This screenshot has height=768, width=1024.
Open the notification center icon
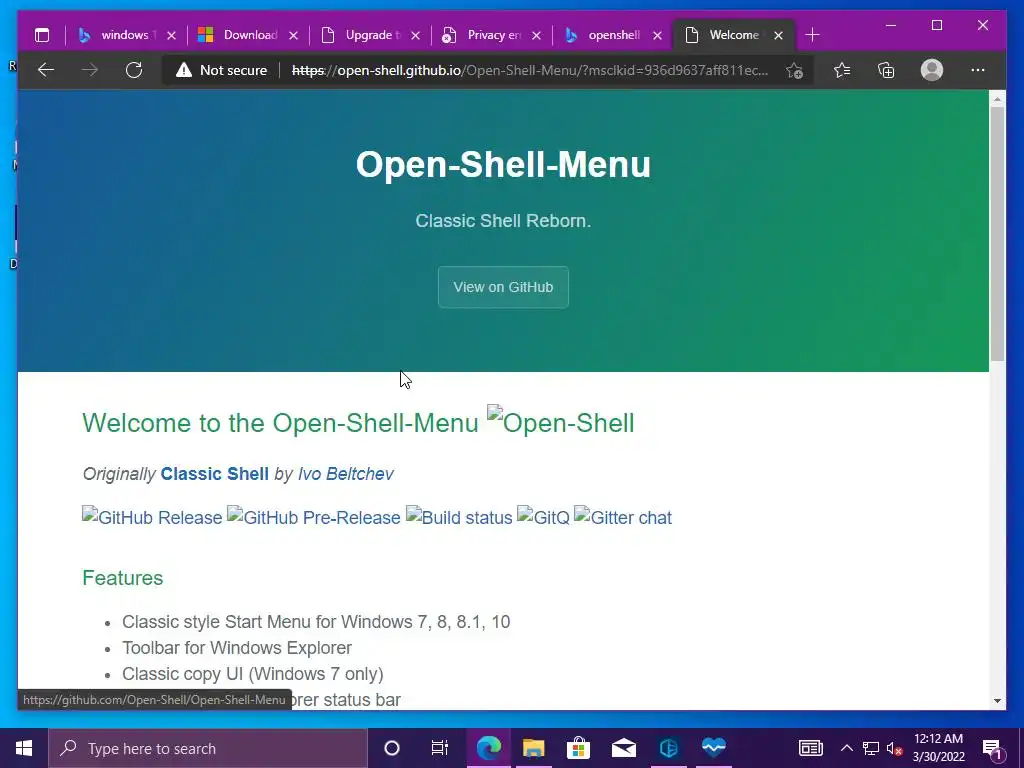992,748
